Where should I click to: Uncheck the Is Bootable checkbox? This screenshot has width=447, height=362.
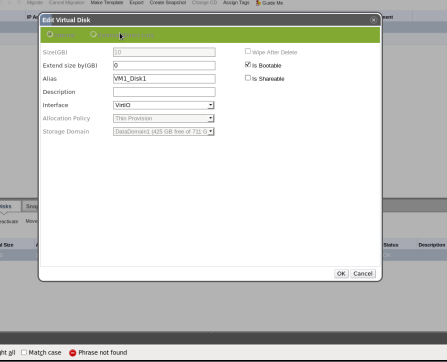point(248,65)
